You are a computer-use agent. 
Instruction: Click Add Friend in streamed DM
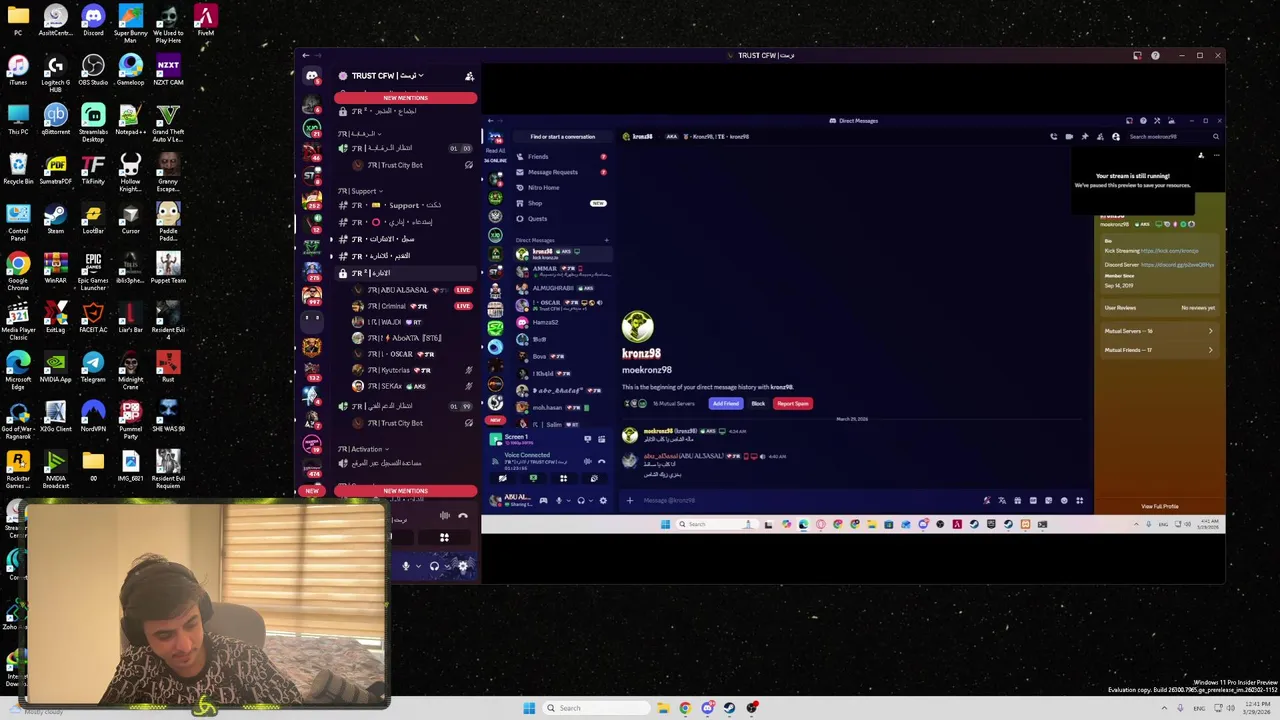point(726,404)
